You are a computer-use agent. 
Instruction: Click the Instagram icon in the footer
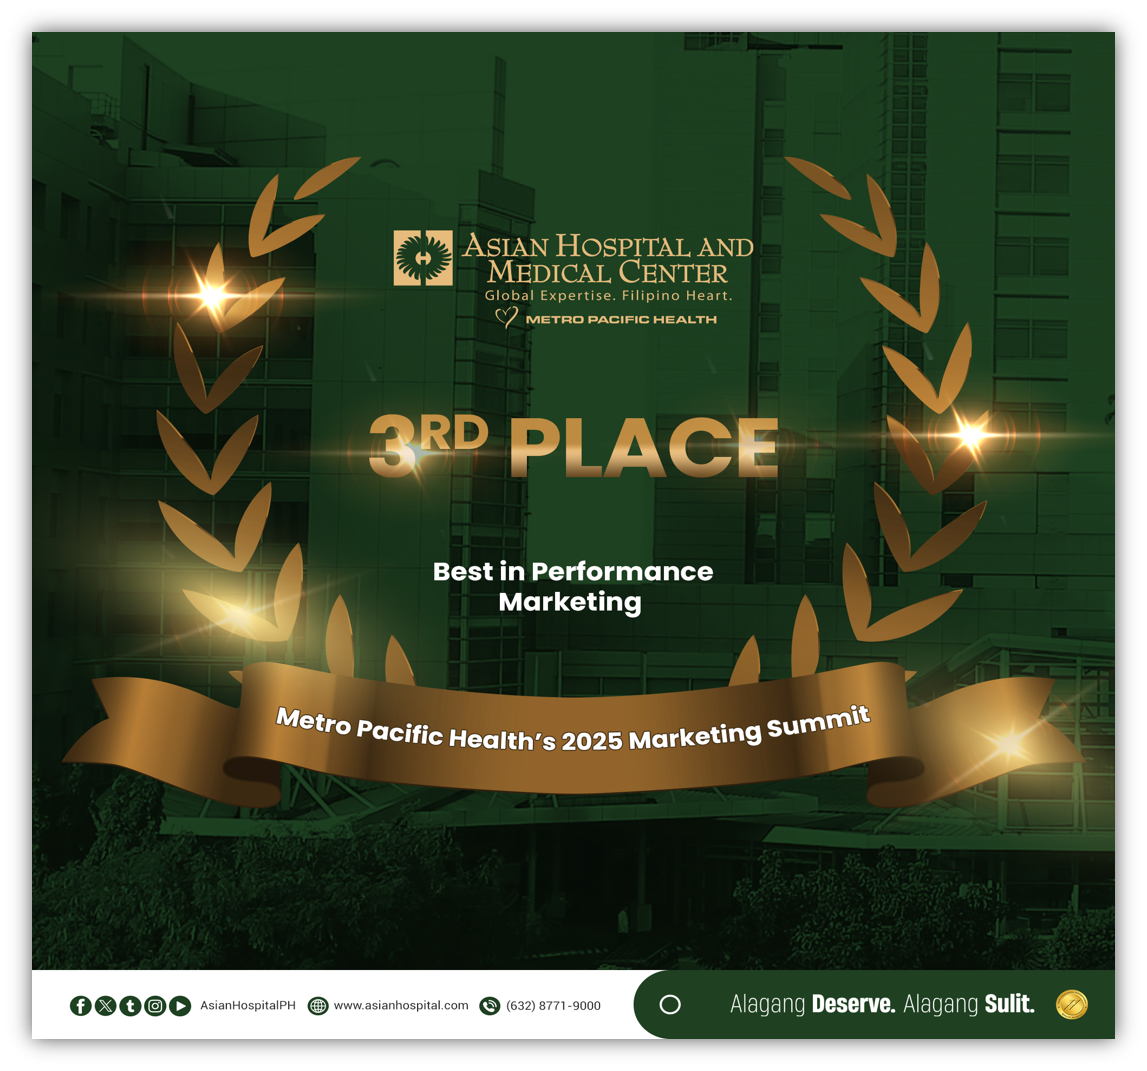click(x=155, y=1006)
